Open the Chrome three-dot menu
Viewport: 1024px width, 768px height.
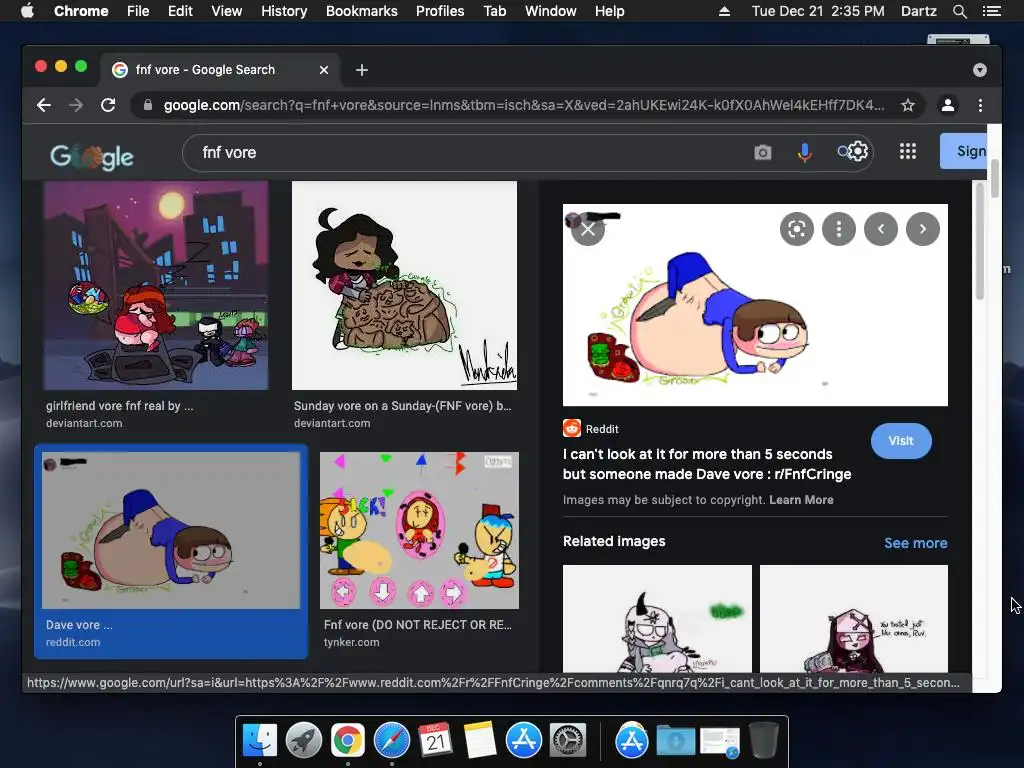tap(980, 105)
